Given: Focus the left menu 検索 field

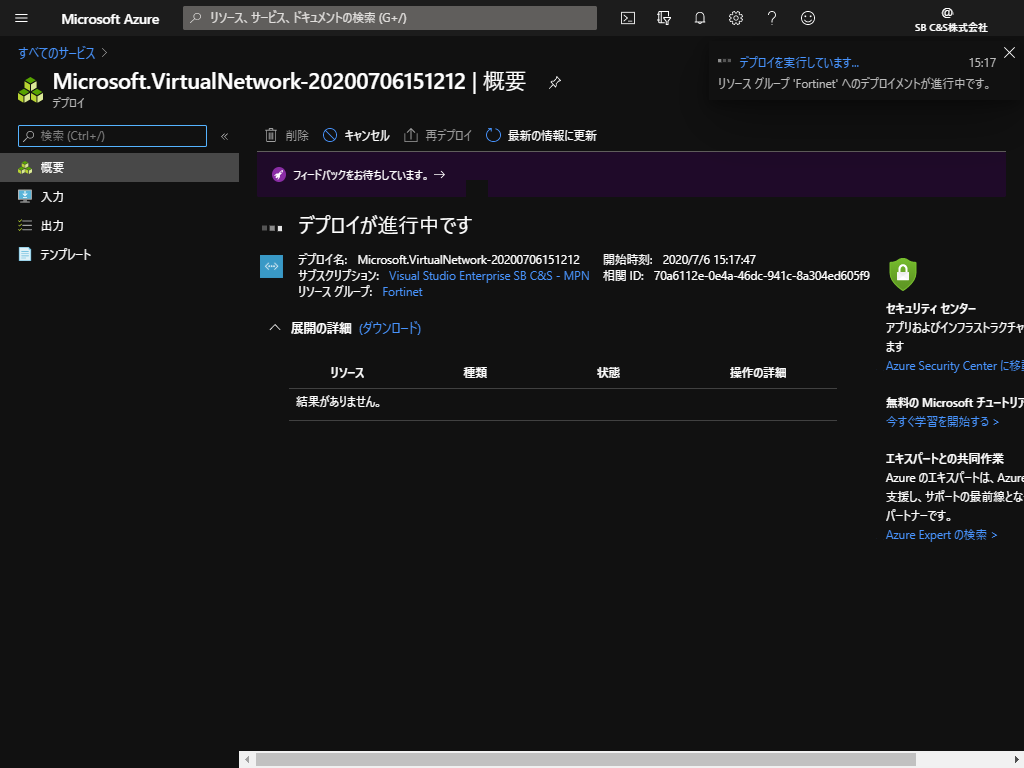Looking at the screenshot, I should tap(112, 136).
